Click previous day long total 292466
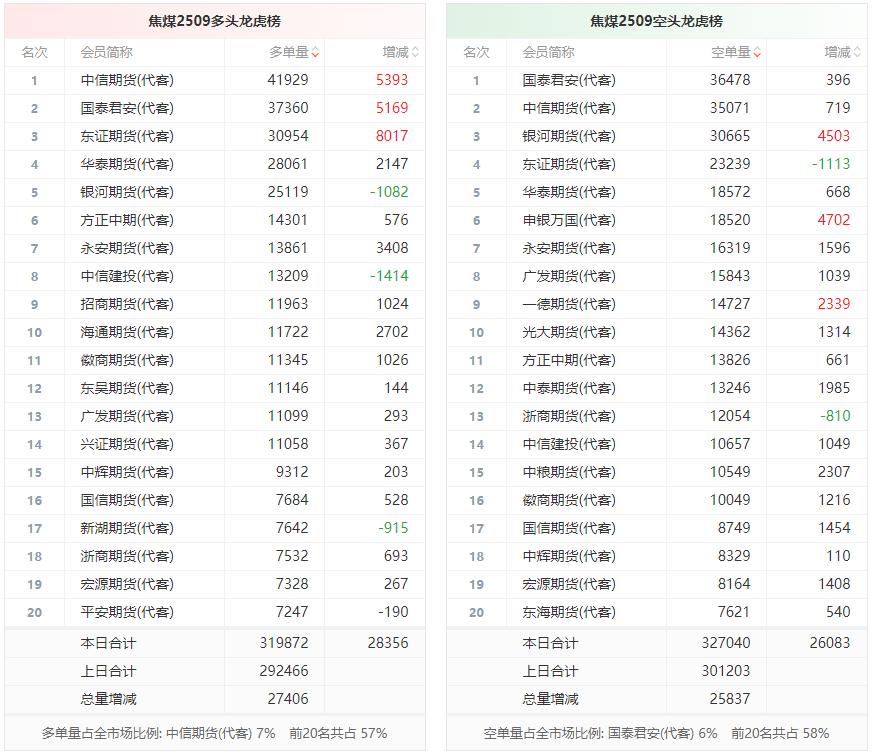872x755 pixels. click(284, 671)
